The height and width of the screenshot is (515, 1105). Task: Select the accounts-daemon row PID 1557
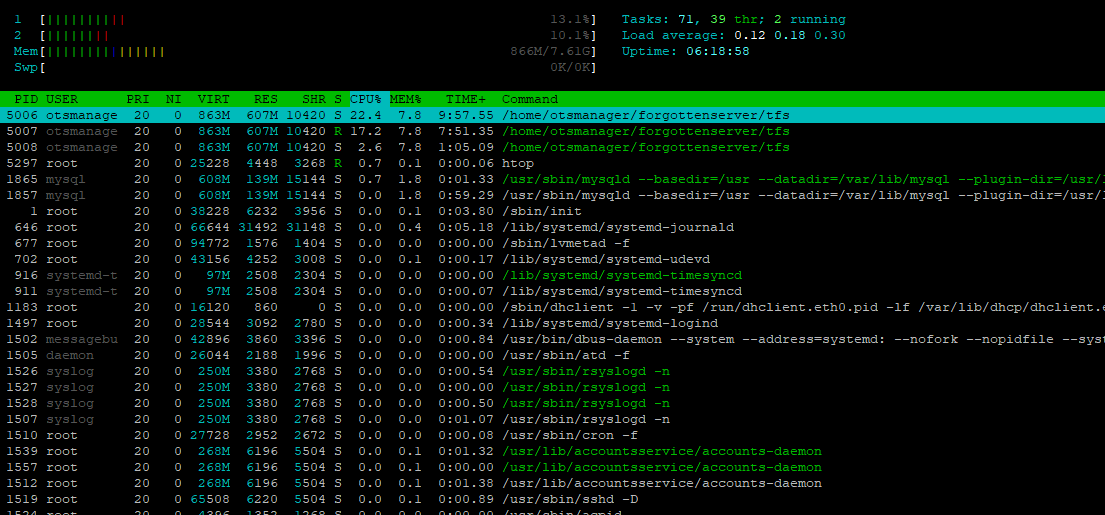pyautogui.click(x=552, y=467)
